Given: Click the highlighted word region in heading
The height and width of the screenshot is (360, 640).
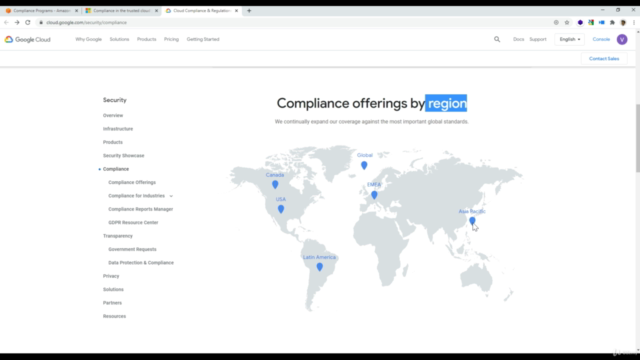Looking at the screenshot, I should coord(446,103).
